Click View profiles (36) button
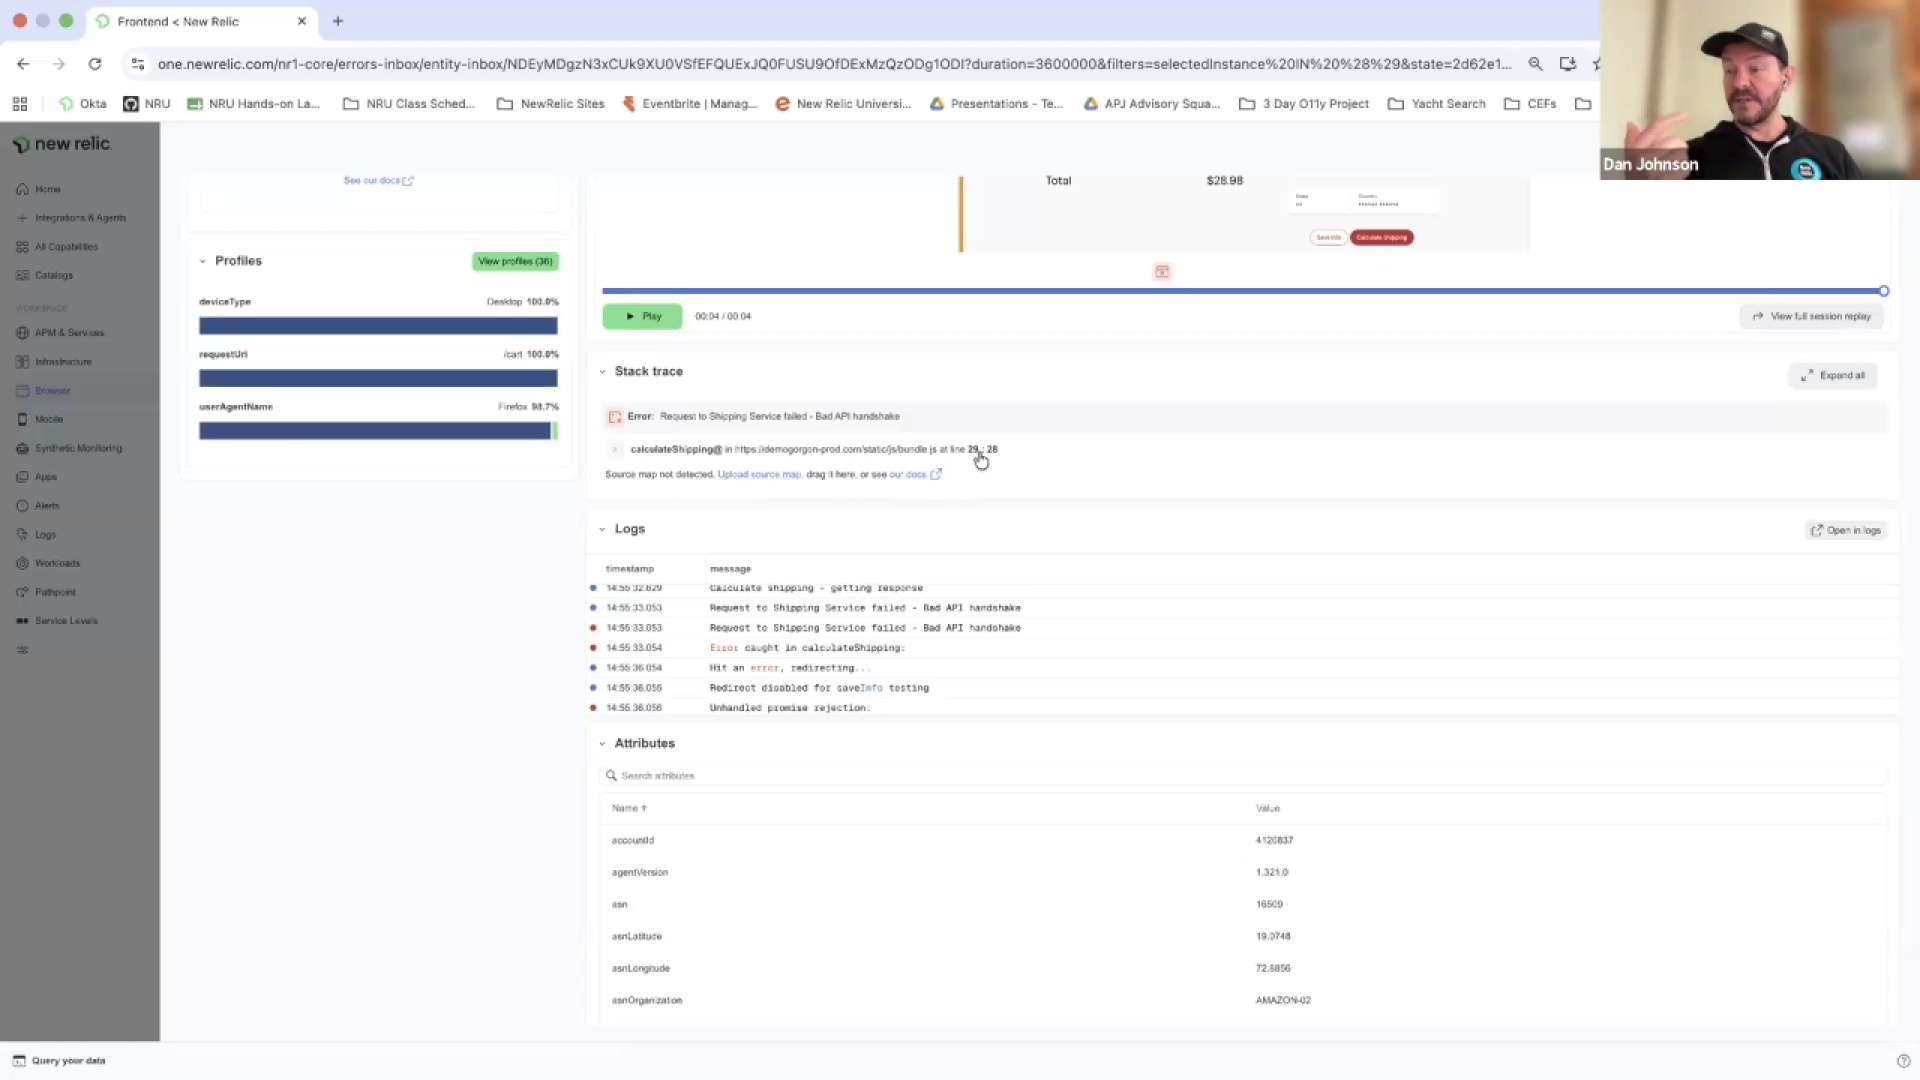 coord(515,262)
